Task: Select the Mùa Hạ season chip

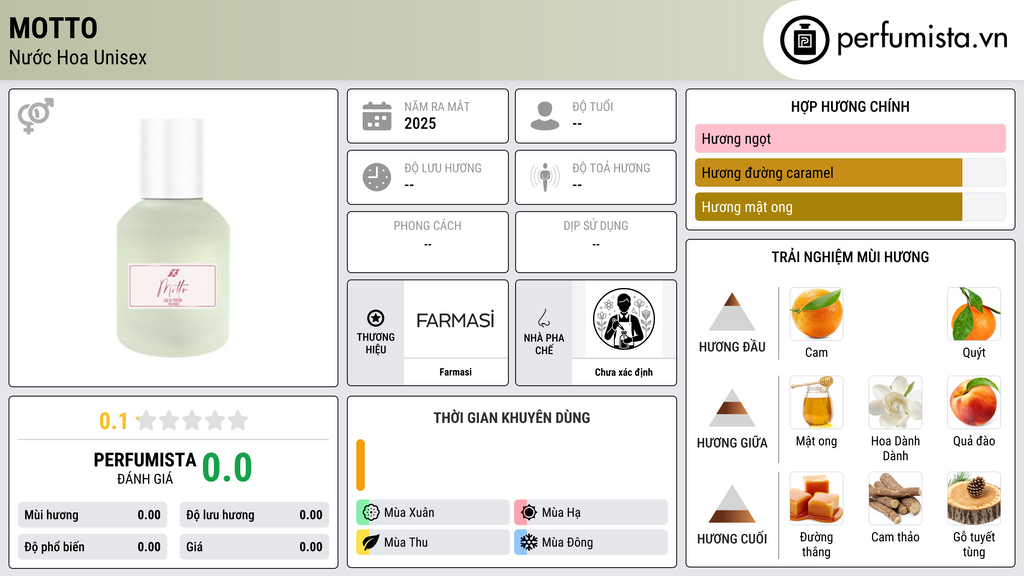Action: point(590,513)
